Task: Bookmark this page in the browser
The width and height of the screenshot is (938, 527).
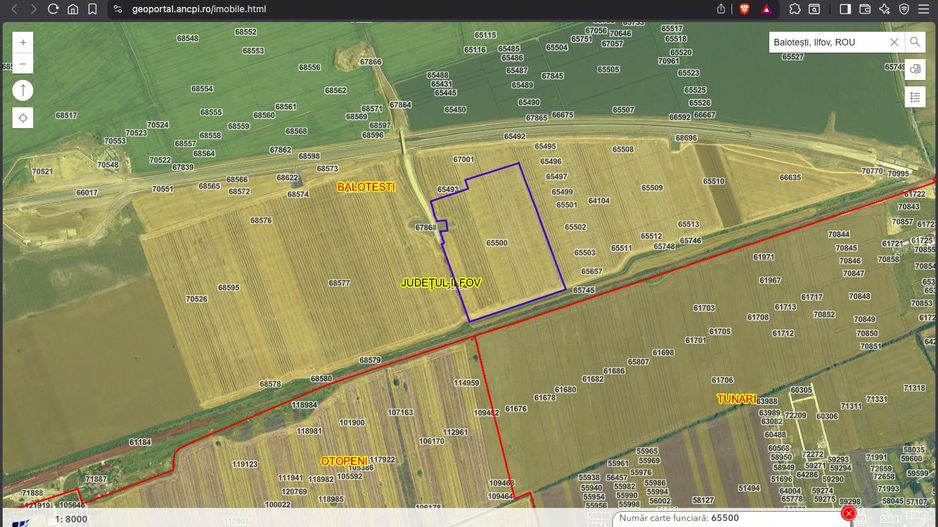Action: (92, 9)
